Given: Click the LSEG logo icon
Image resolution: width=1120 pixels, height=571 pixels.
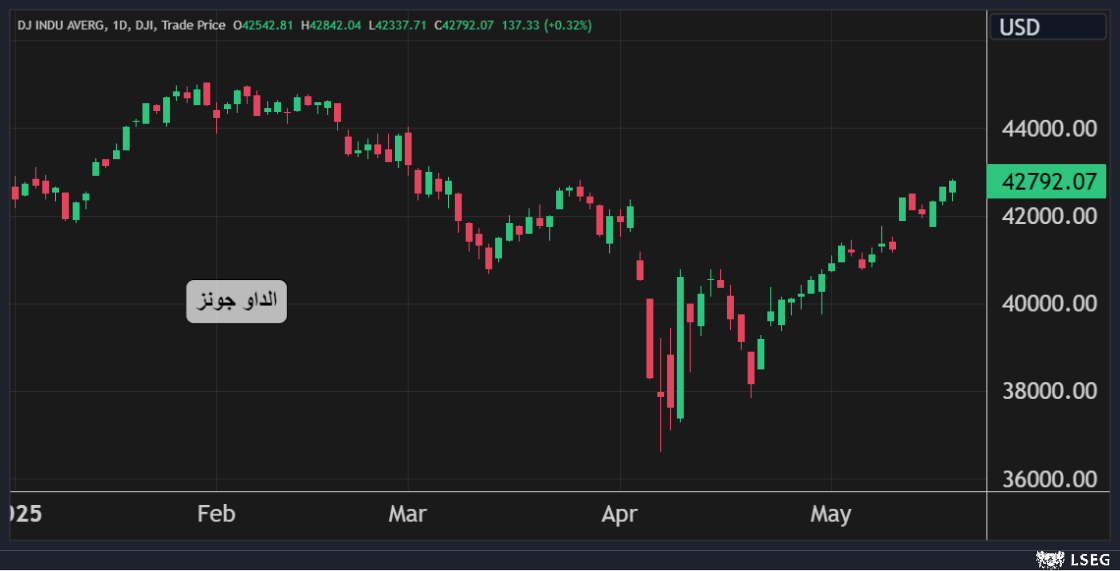Looking at the screenshot, I should (x=1050, y=559).
